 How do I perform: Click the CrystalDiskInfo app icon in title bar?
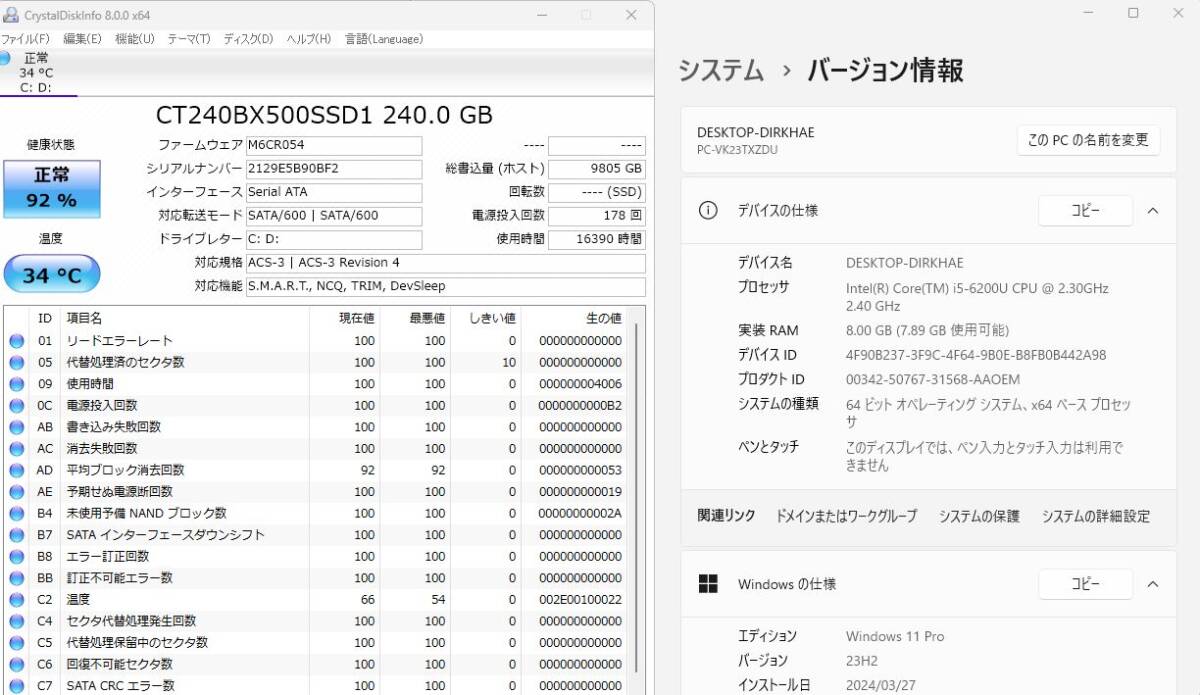[x=10, y=15]
